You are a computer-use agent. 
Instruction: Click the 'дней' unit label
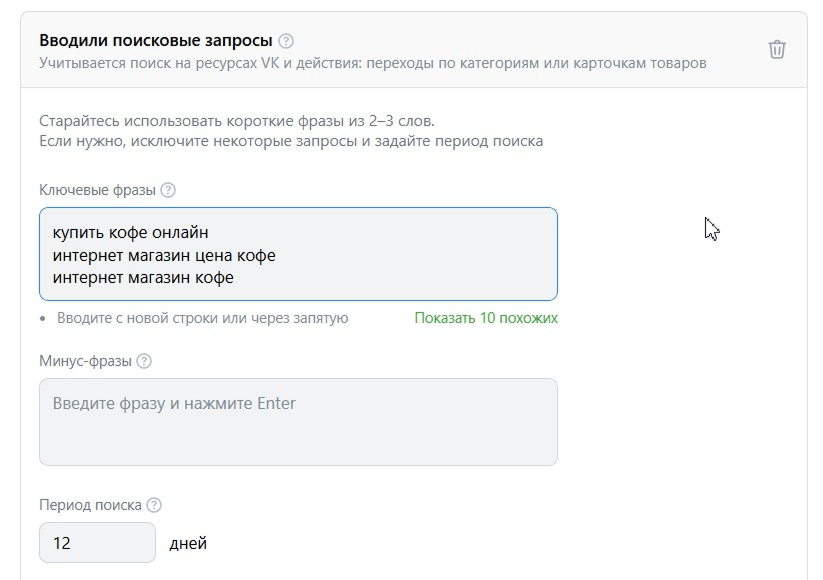[190, 543]
